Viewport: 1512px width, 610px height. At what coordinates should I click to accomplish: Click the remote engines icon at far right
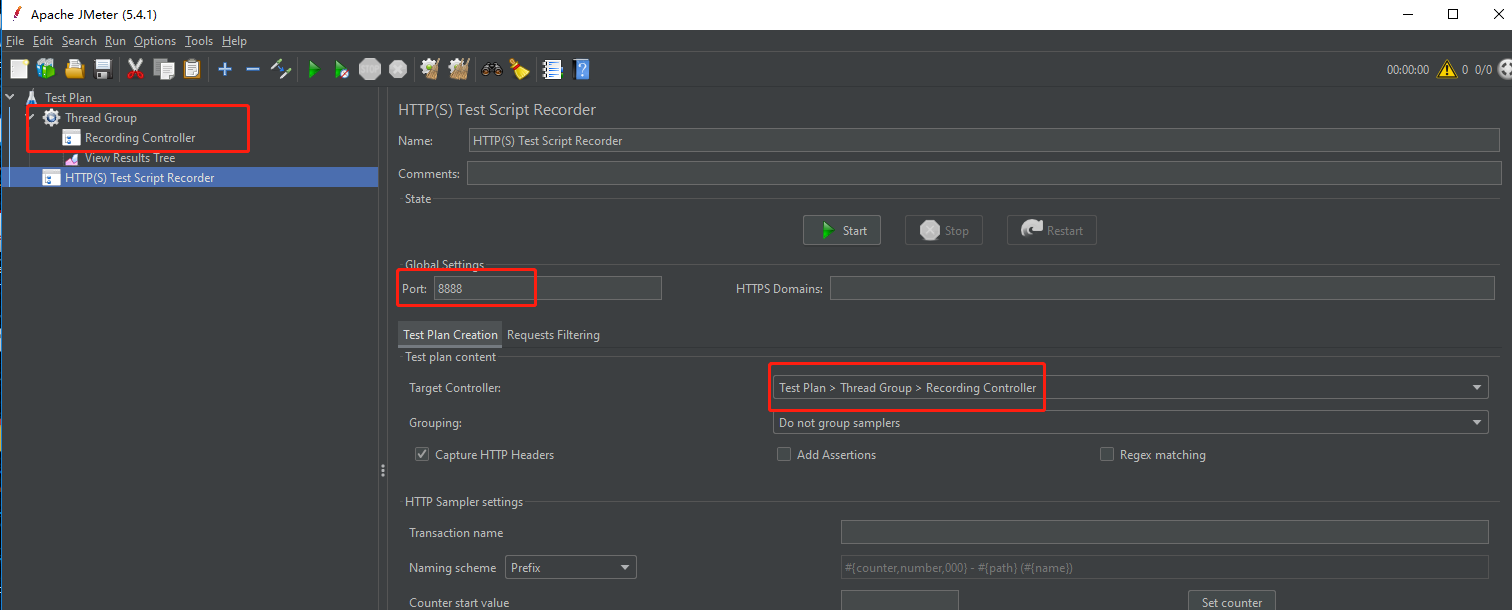[1504, 70]
